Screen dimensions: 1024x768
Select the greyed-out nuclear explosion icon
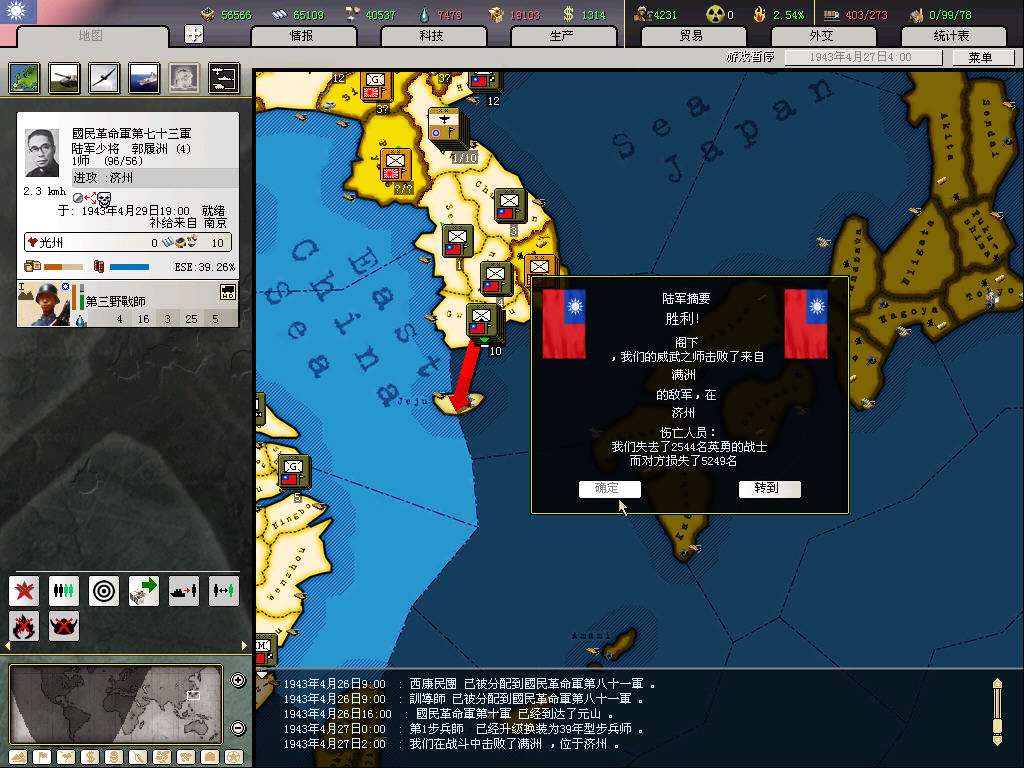click(x=184, y=78)
